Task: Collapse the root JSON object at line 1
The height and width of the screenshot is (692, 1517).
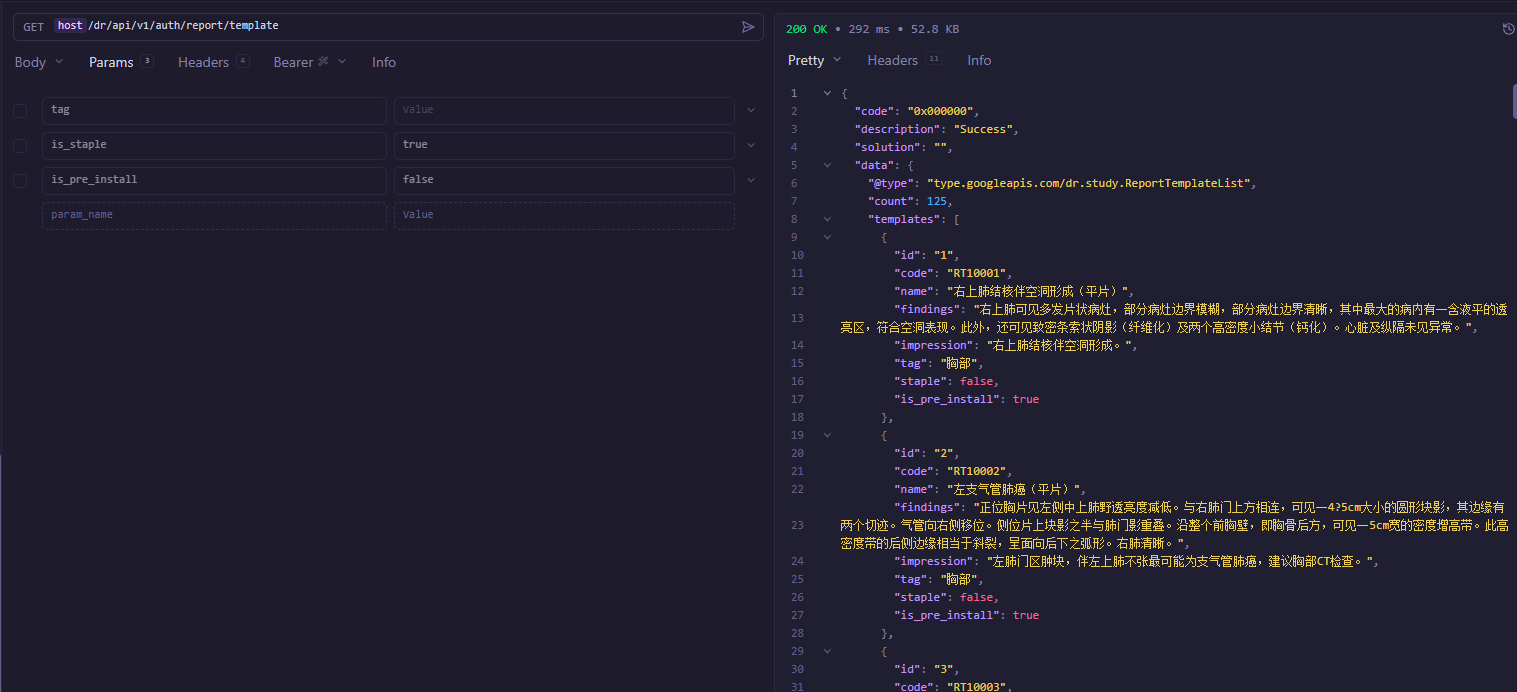Action: click(827, 93)
